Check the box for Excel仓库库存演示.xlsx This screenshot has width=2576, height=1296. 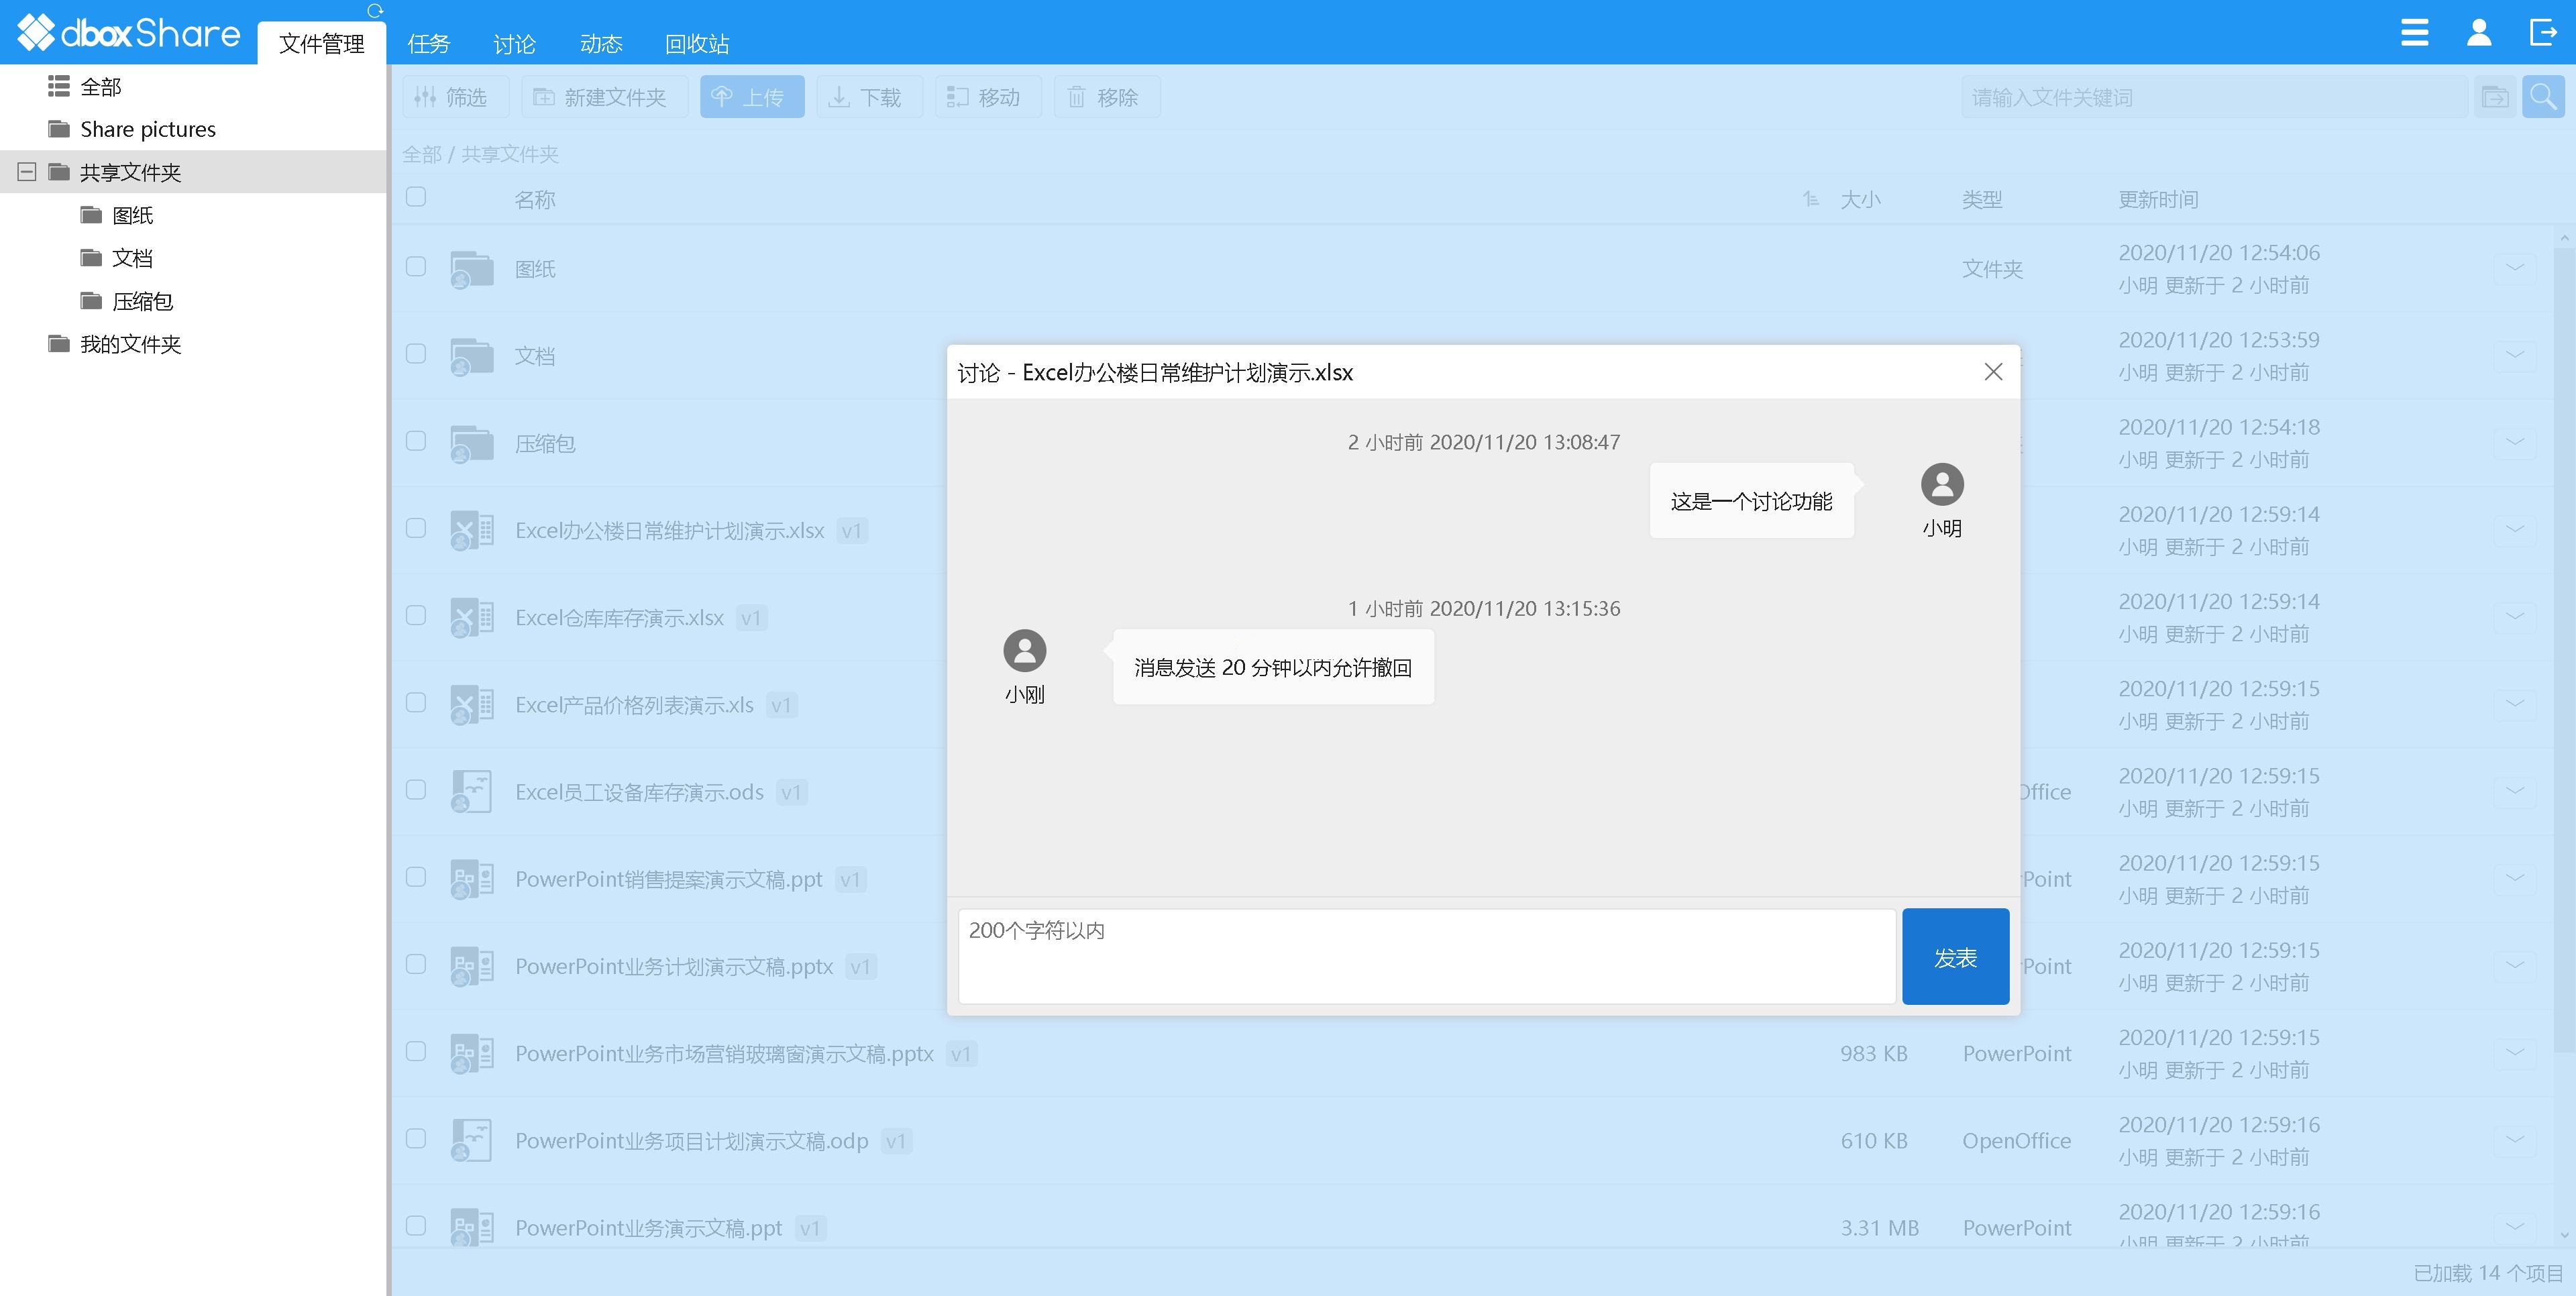pyautogui.click(x=416, y=616)
